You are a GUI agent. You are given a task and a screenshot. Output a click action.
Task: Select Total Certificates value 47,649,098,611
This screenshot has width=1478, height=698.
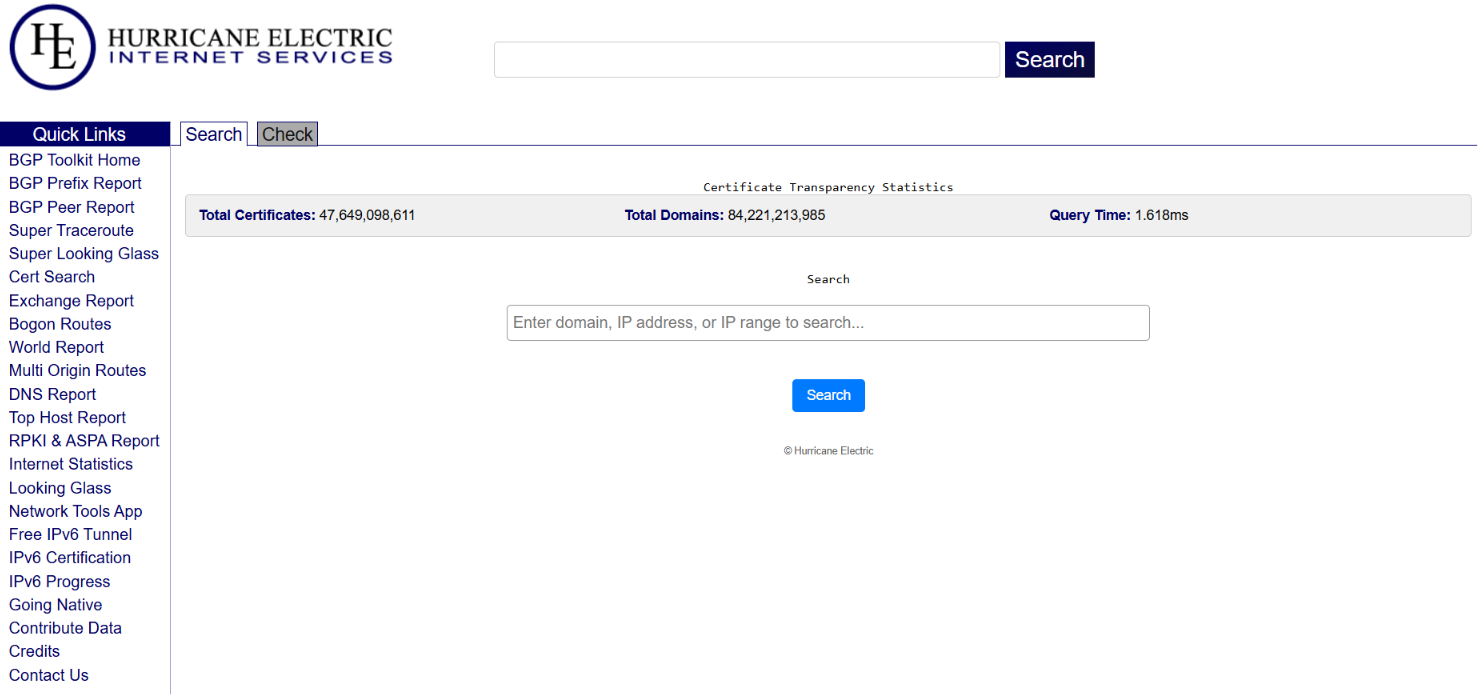(x=367, y=215)
